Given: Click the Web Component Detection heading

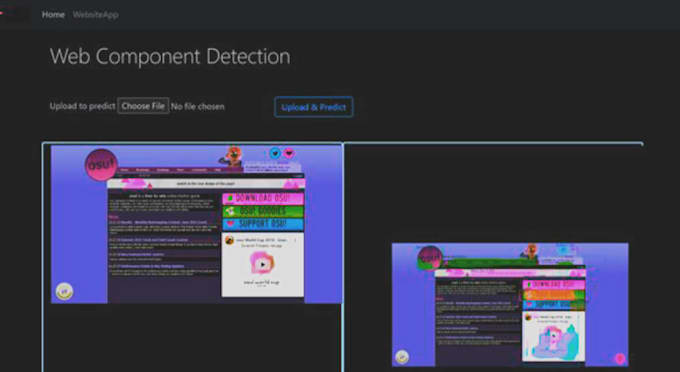Looking at the screenshot, I should point(170,57).
